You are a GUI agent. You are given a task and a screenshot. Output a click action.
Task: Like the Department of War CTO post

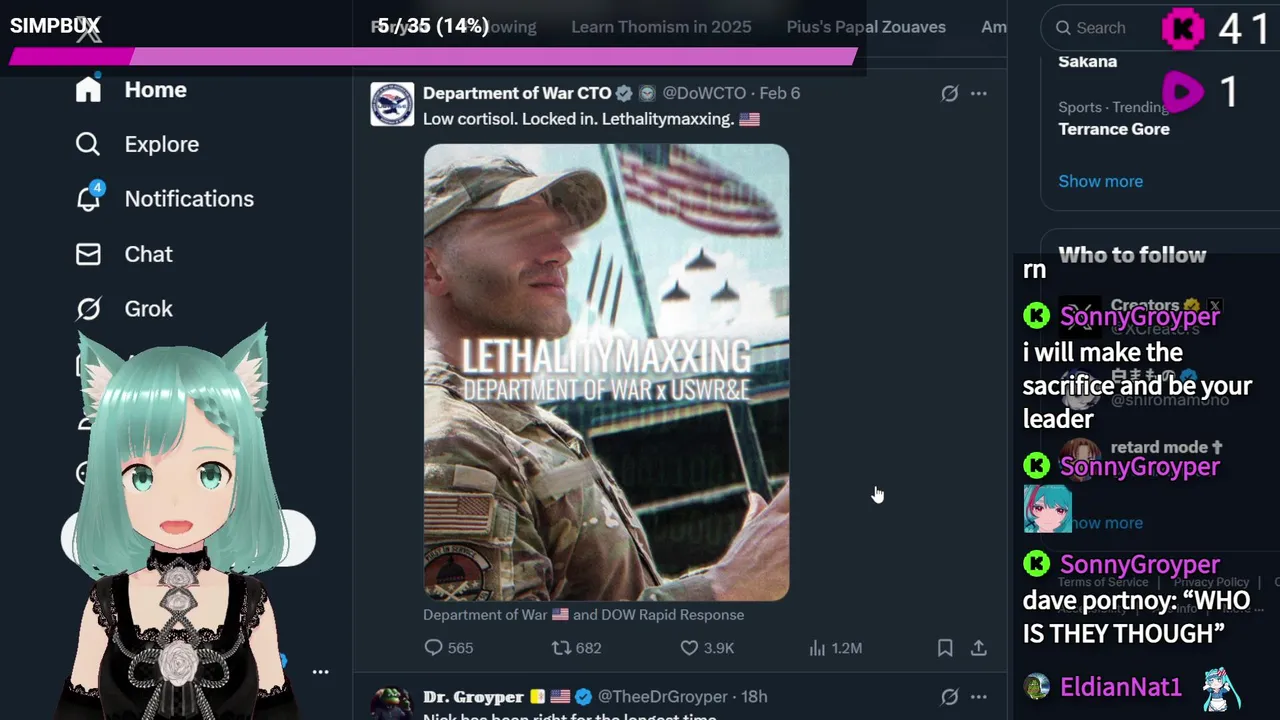click(x=706, y=648)
